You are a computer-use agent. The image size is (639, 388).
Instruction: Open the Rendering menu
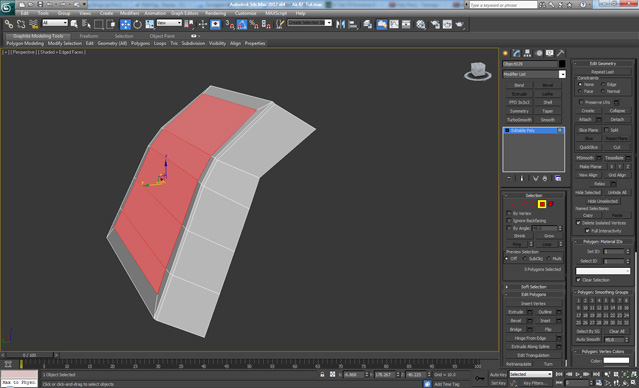click(215, 13)
